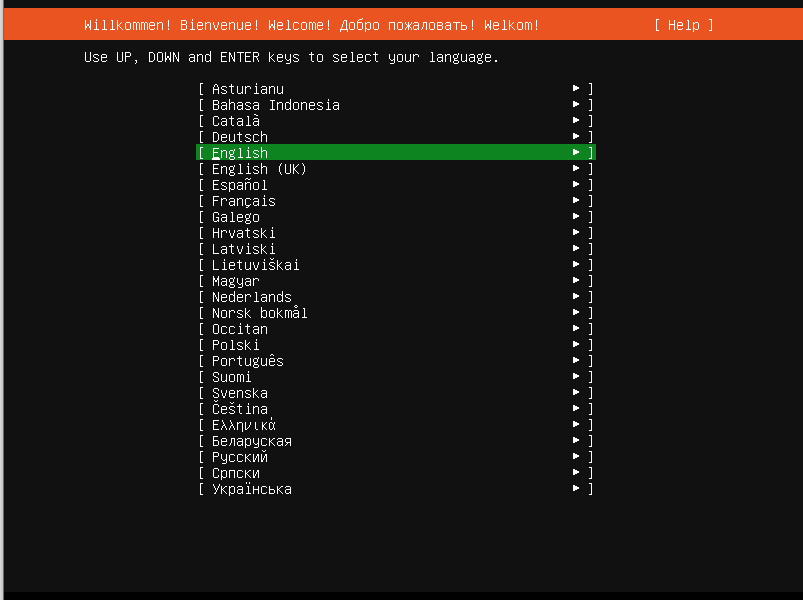The height and width of the screenshot is (600, 803).
Task: Select Polski as the language
Action: click(x=235, y=345)
